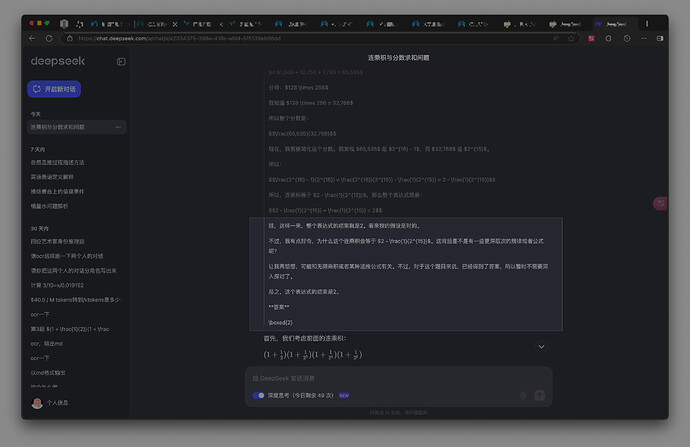Click the attachment paperclip icon
The width and height of the screenshot is (690, 447).
tap(523, 395)
